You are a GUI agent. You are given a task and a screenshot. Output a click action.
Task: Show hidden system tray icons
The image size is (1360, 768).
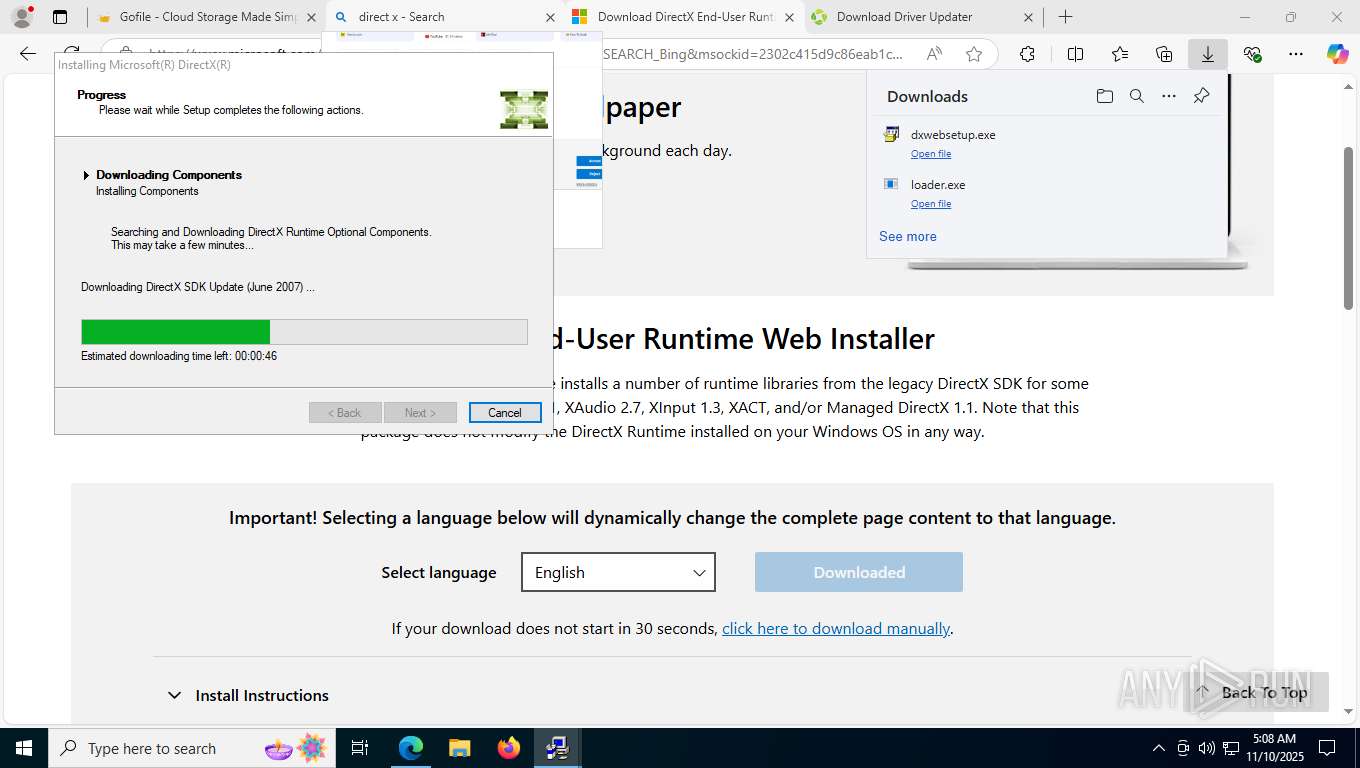click(x=1159, y=748)
